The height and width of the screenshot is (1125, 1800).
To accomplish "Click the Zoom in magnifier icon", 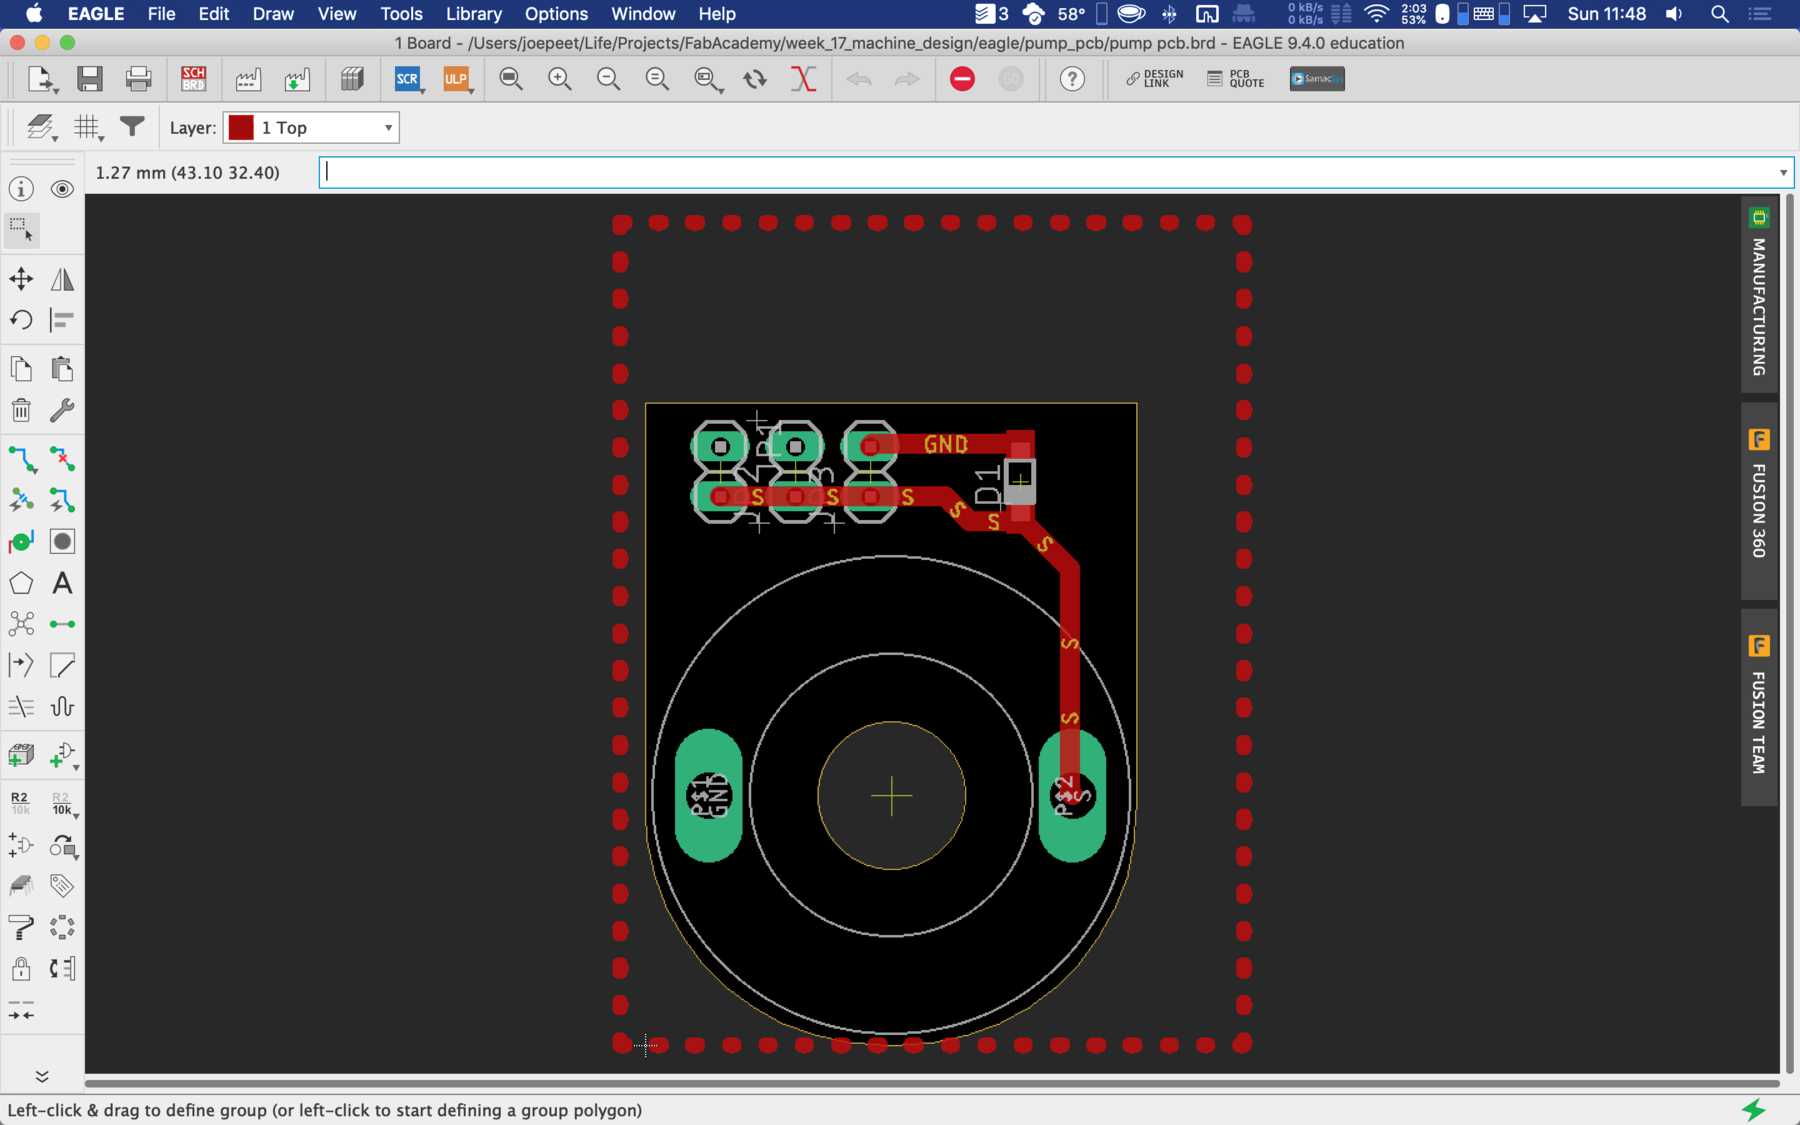I will [560, 79].
